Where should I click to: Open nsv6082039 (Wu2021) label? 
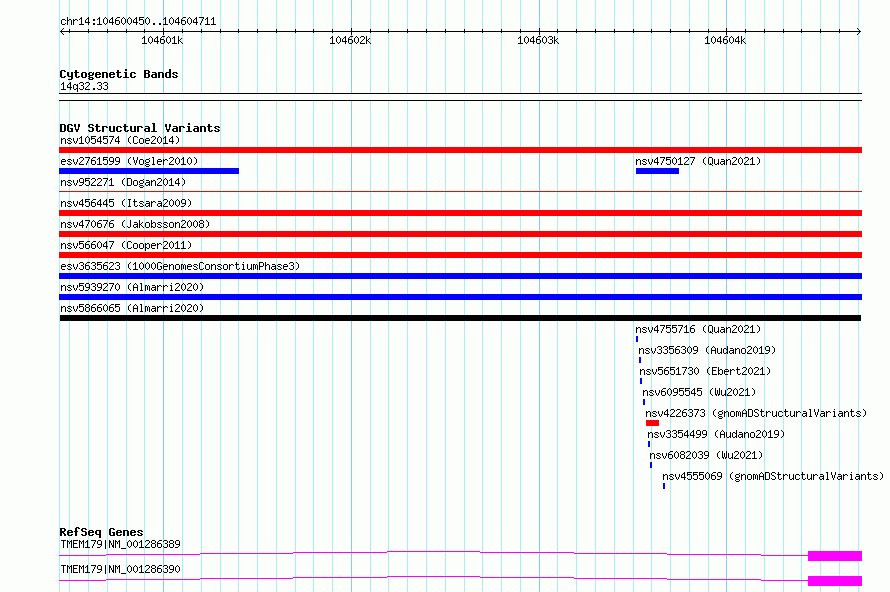706,455
